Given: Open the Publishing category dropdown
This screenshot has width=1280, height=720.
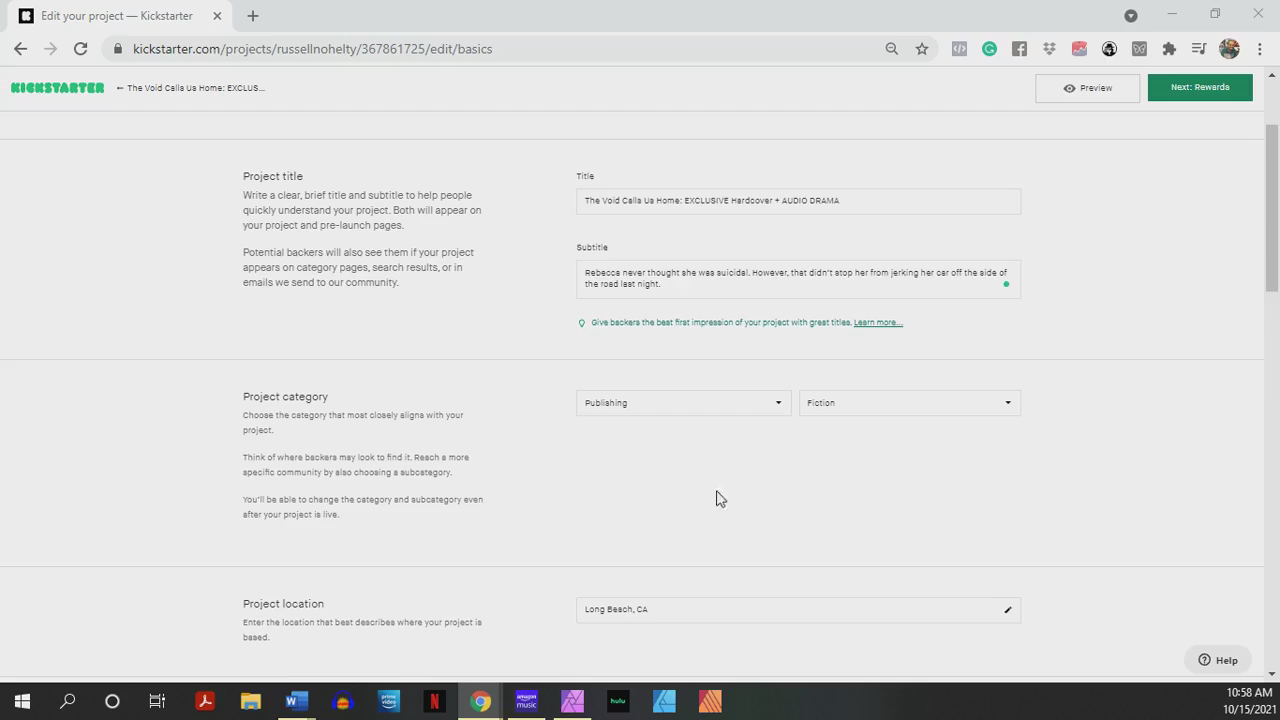Looking at the screenshot, I should (683, 403).
